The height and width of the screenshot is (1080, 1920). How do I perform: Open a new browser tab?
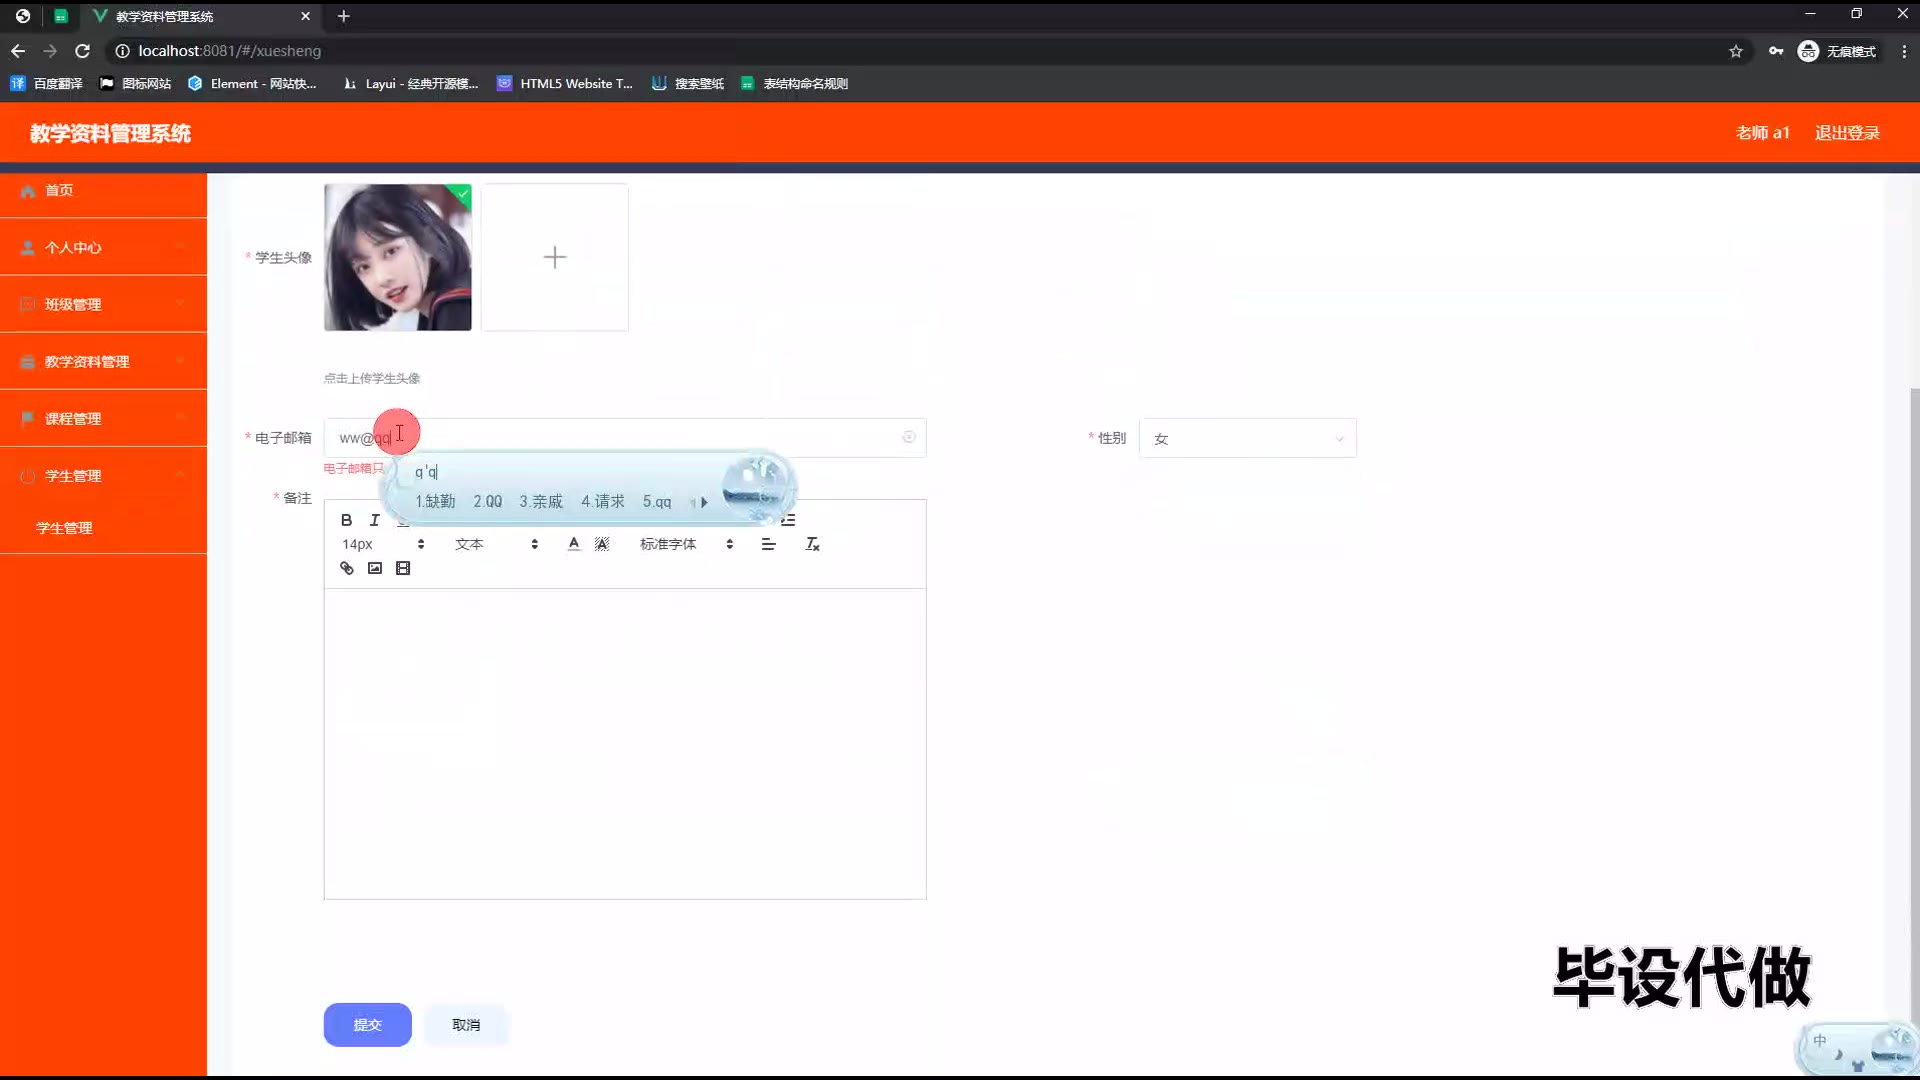(344, 16)
